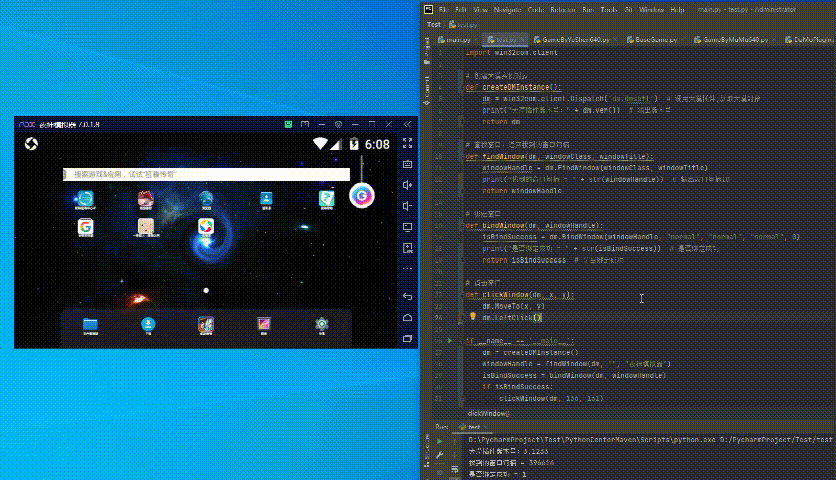Screen dimensions: 836x480
Task: Open the beige face app icon
Action: coord(146,228)
